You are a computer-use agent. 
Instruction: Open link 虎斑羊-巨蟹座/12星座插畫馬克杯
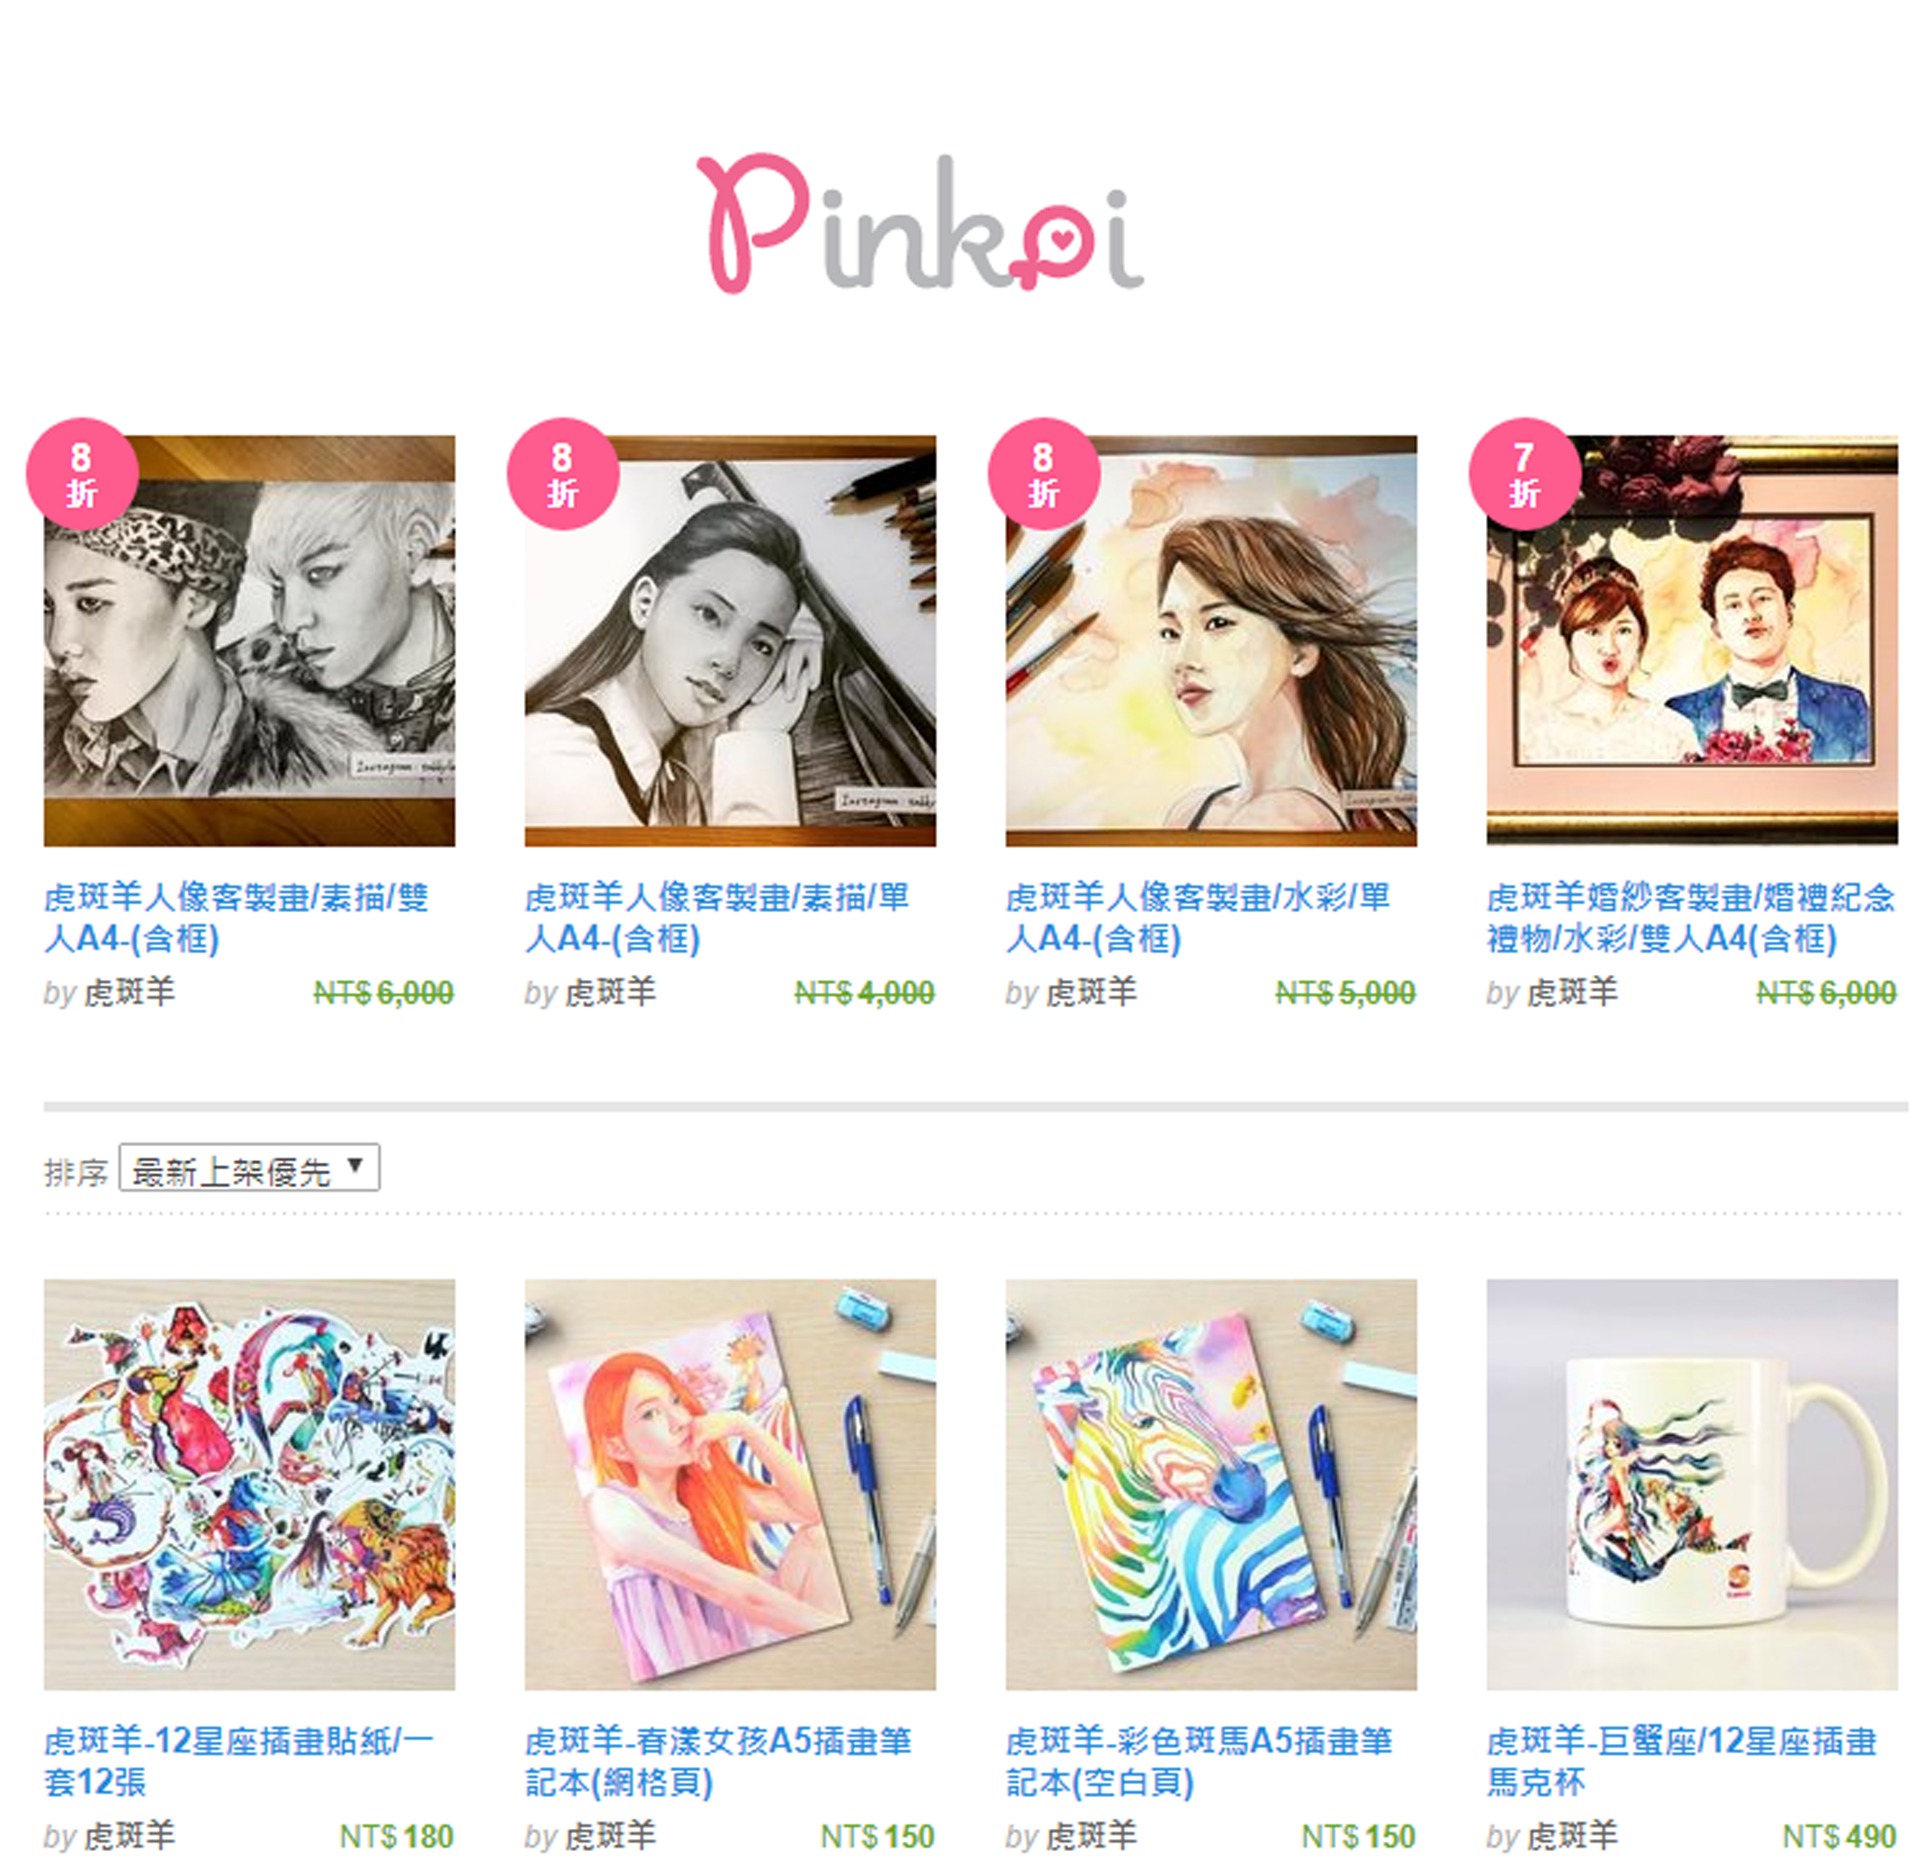tap(1682, 1762)
